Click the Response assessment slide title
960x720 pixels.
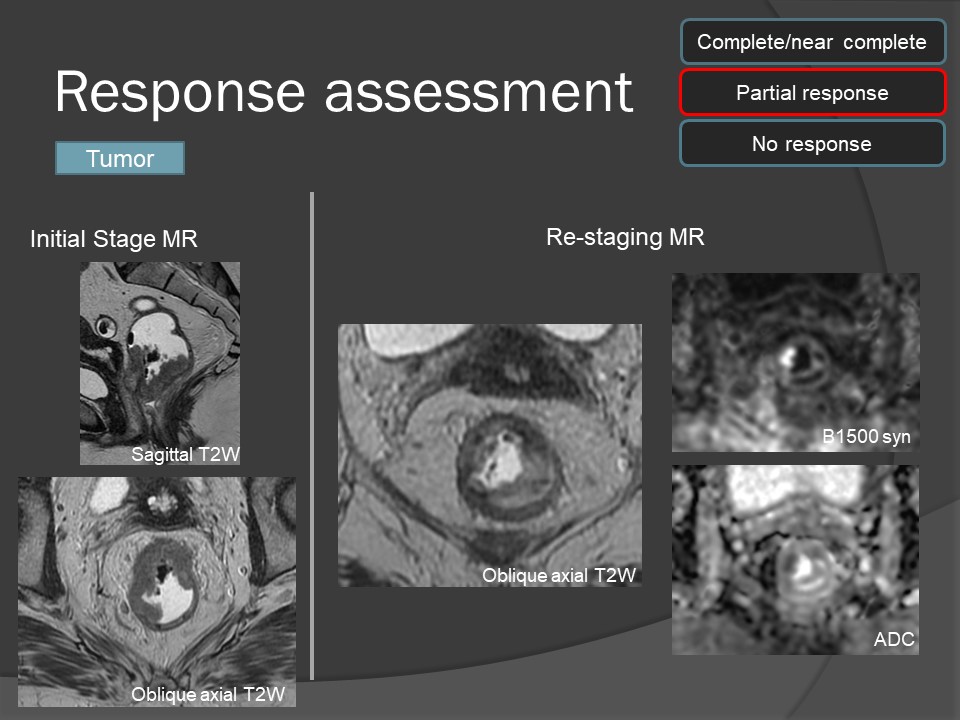343,93
